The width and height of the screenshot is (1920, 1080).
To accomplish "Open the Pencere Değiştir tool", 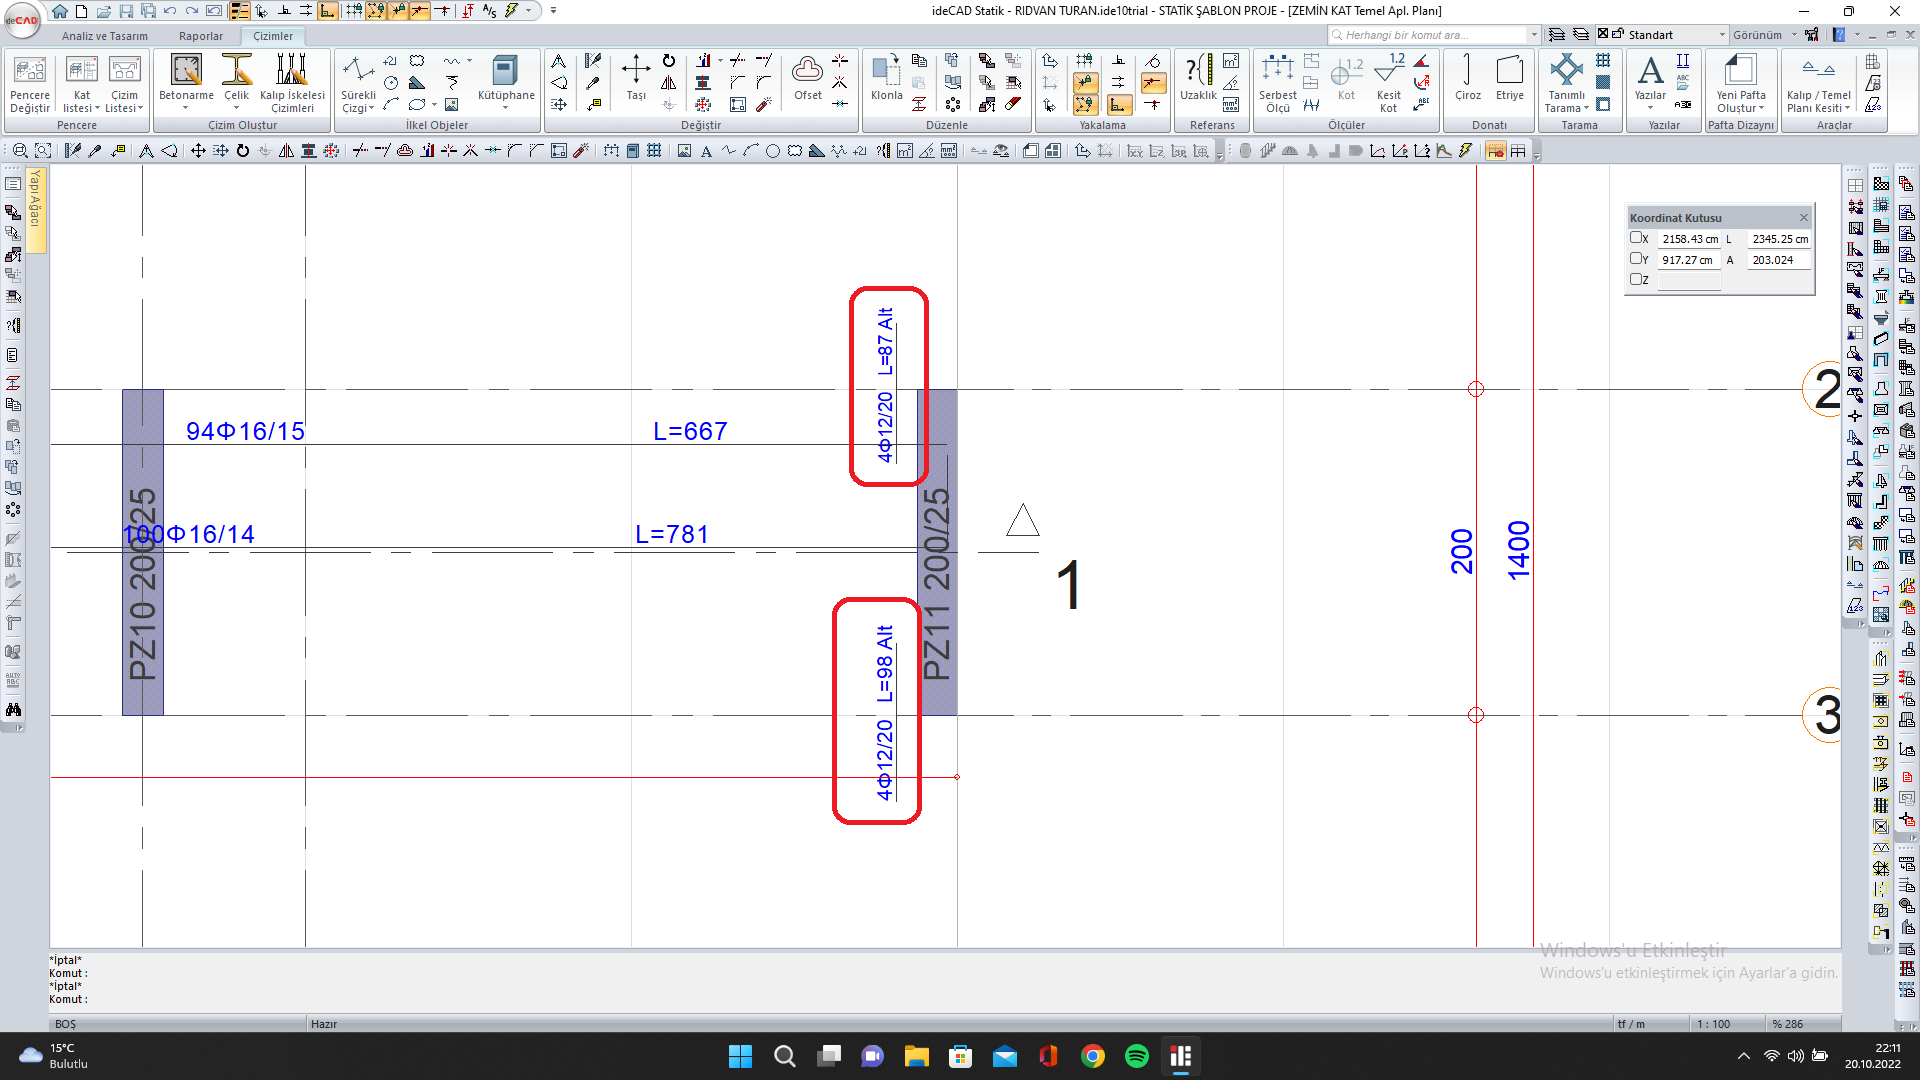I will click(x=30, y=84).
